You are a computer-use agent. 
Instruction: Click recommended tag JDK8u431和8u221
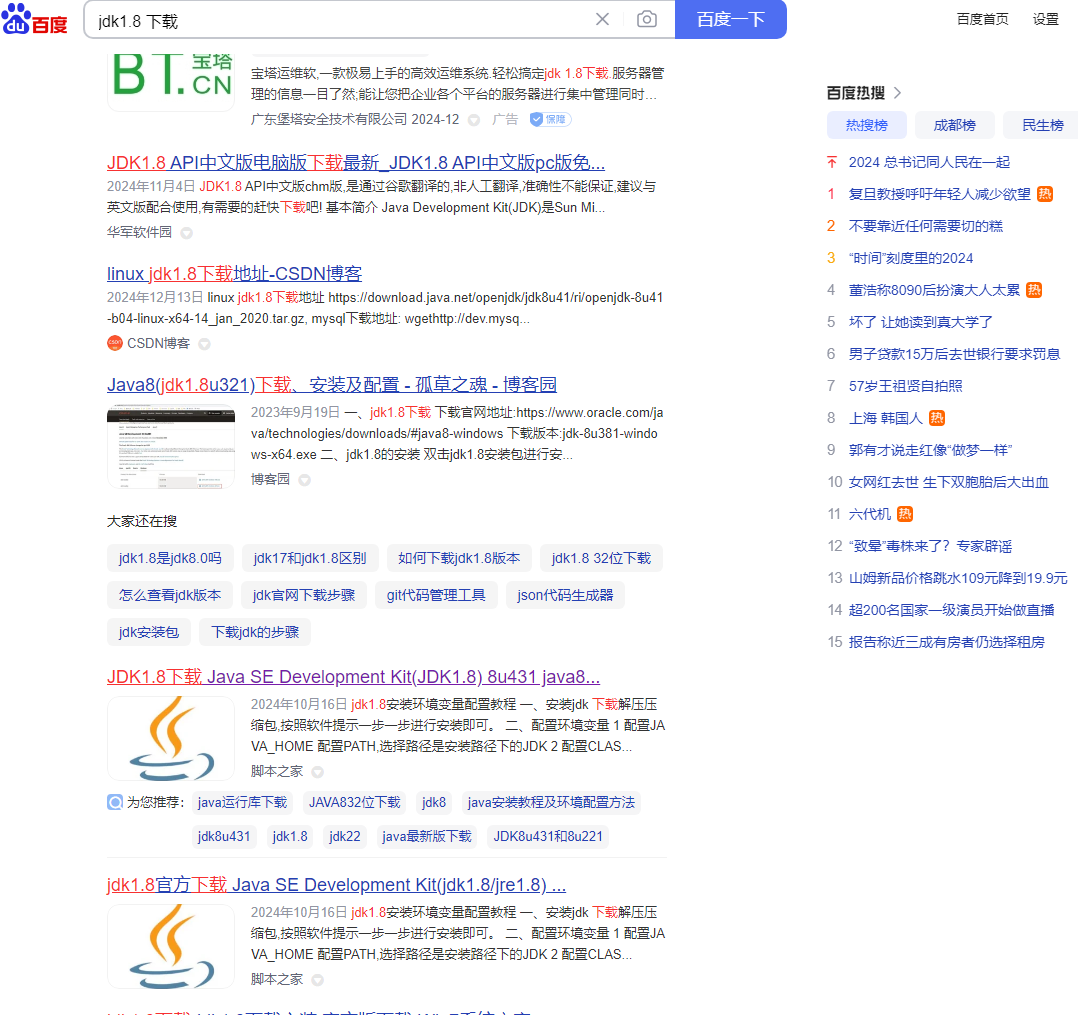click(547, 836)
